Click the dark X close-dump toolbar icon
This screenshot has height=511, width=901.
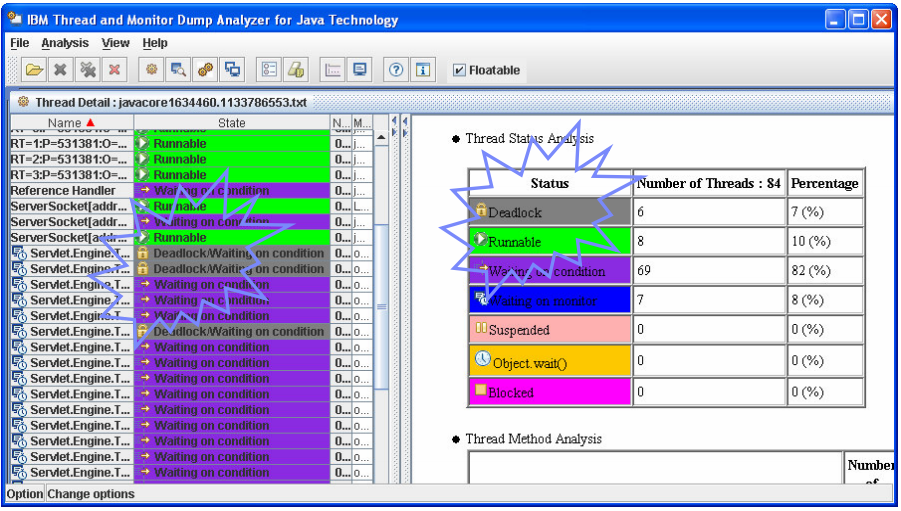[x=60, y=70]
